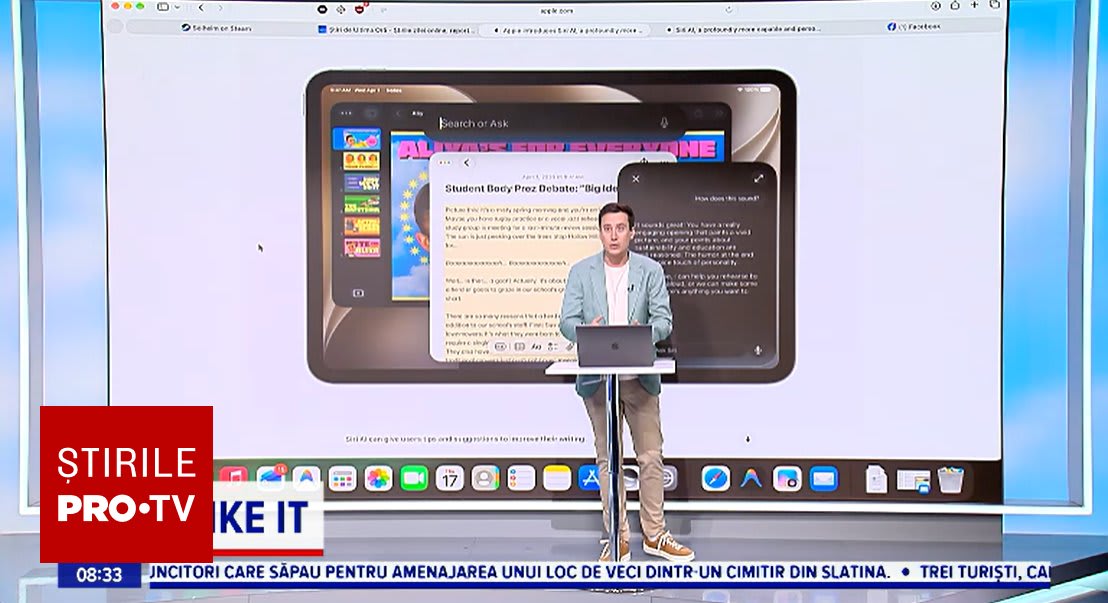Tap the microphone at bottom of Siri panel
This screenshot has height=603, width=1108.
click(758, 351)
